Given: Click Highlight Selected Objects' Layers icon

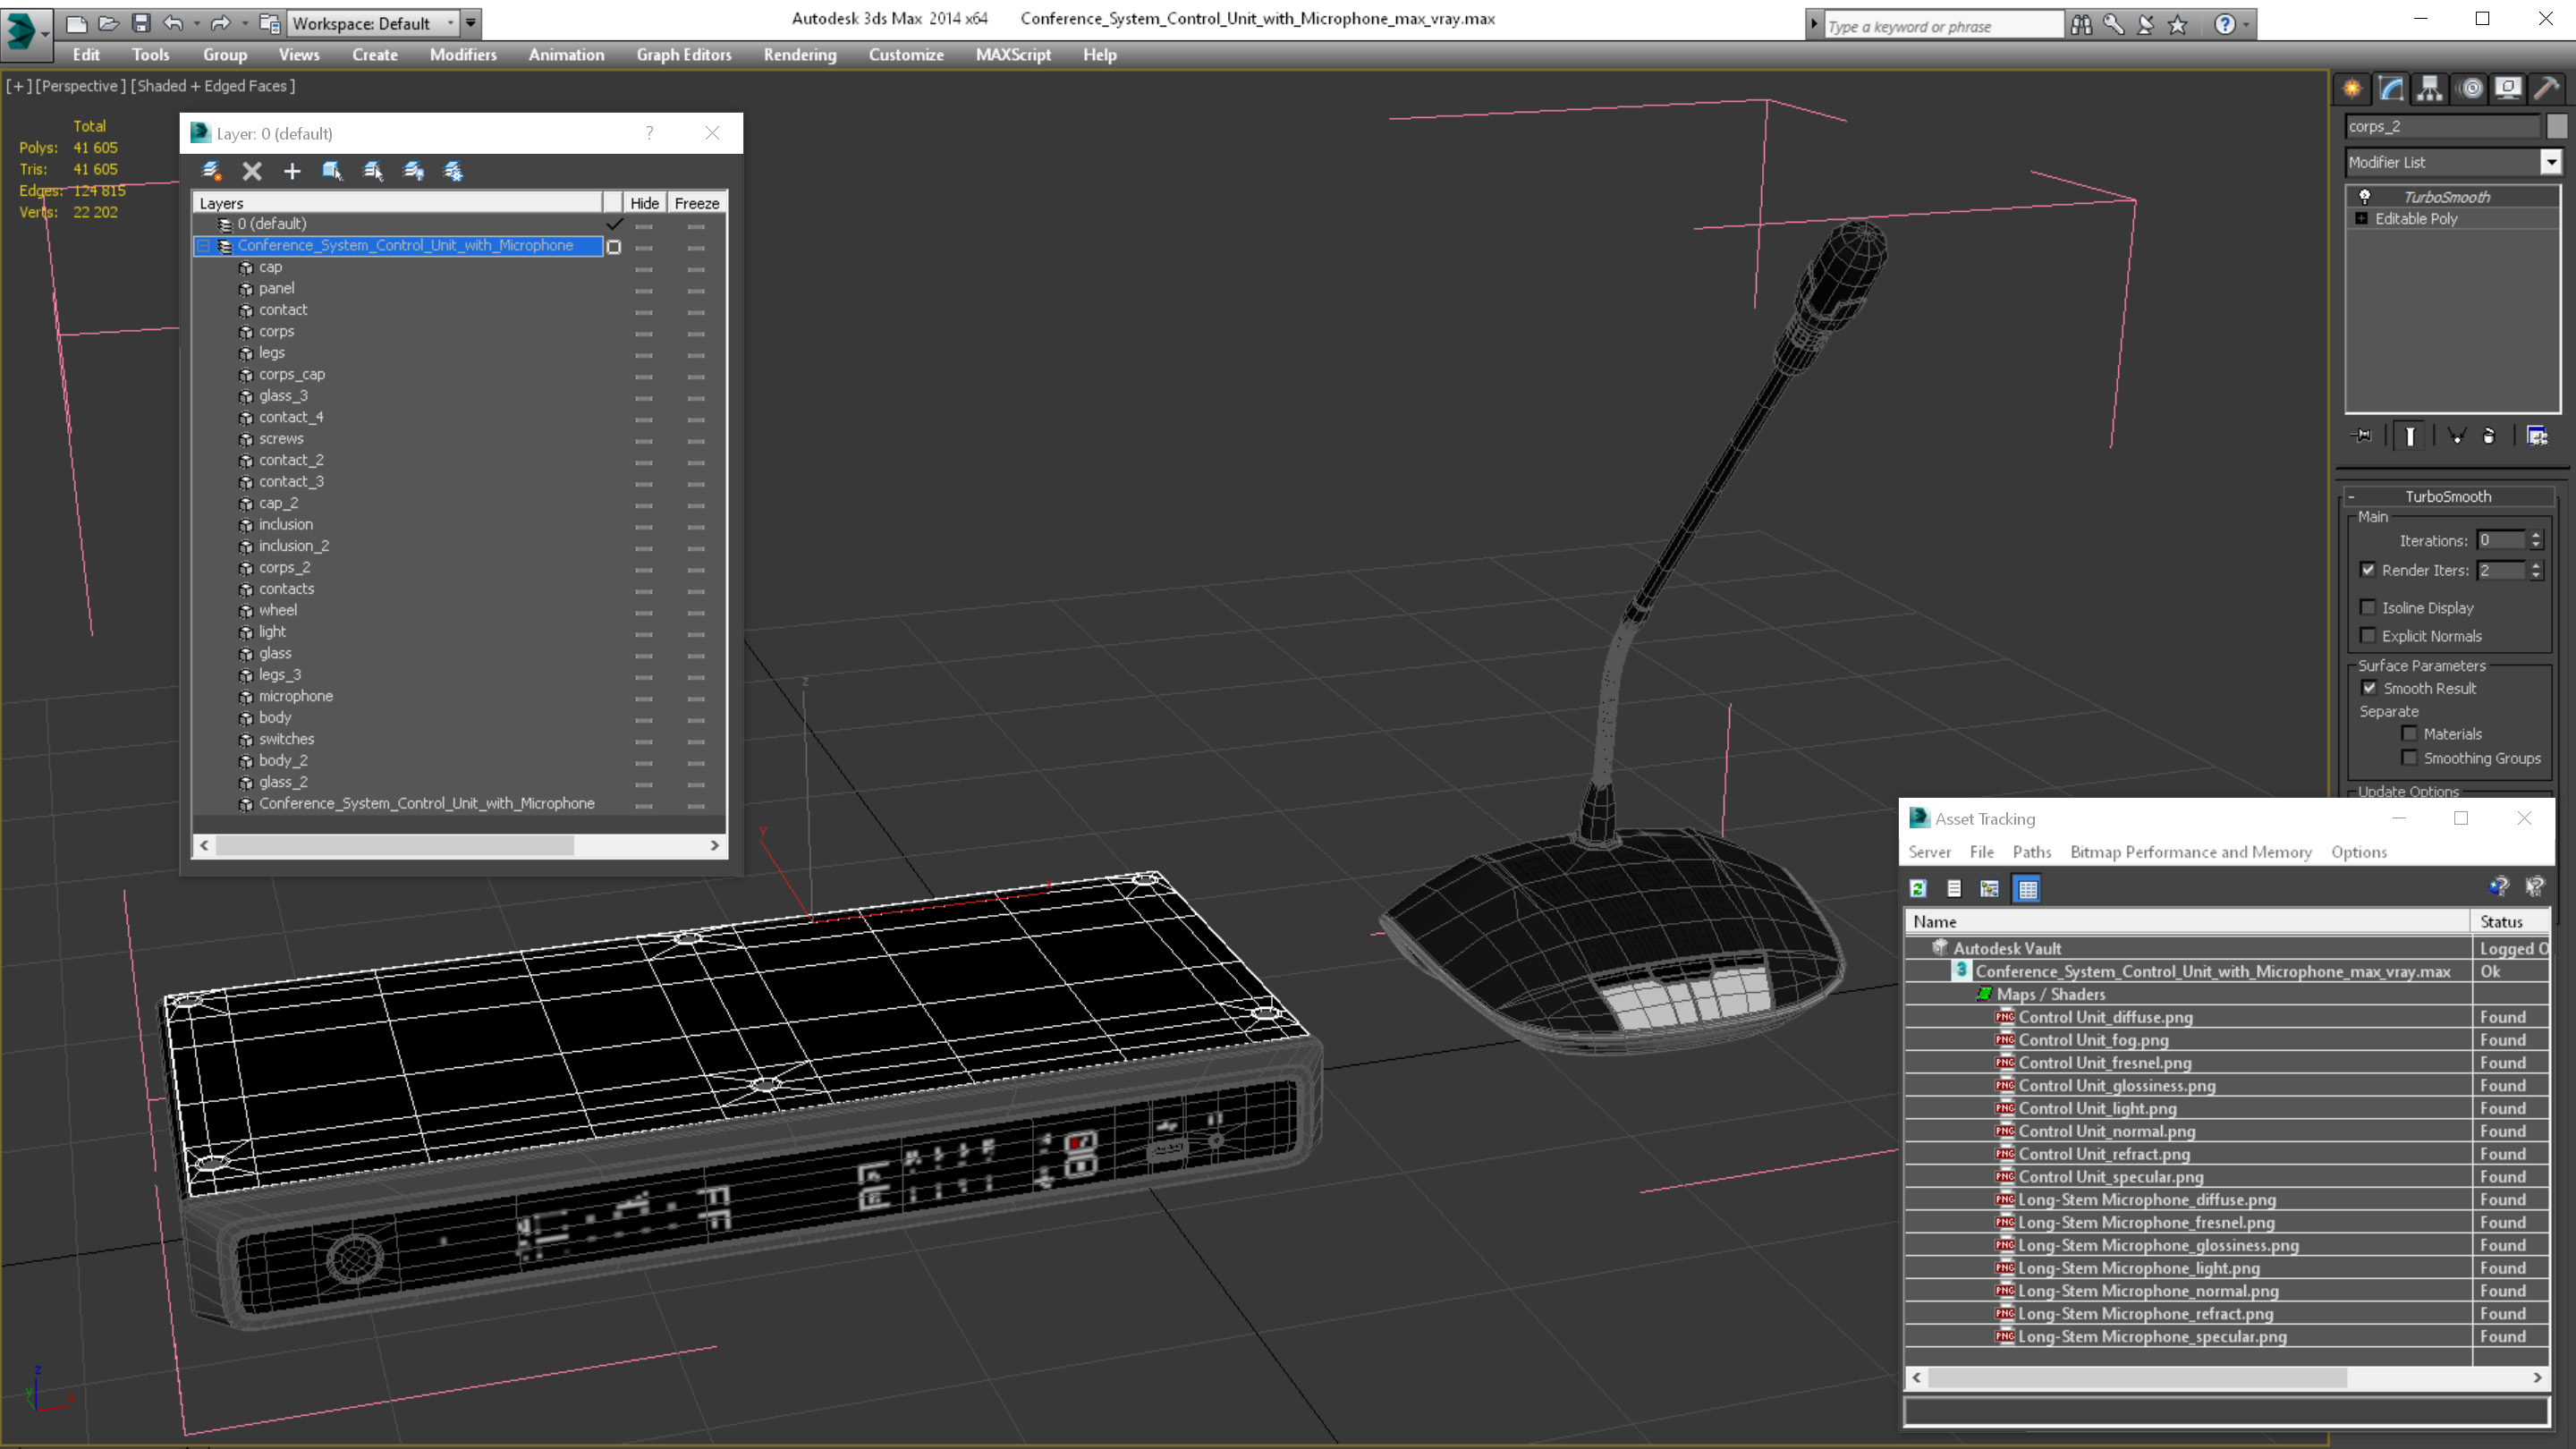Looking at the screenshot, I should pos(373,171).
